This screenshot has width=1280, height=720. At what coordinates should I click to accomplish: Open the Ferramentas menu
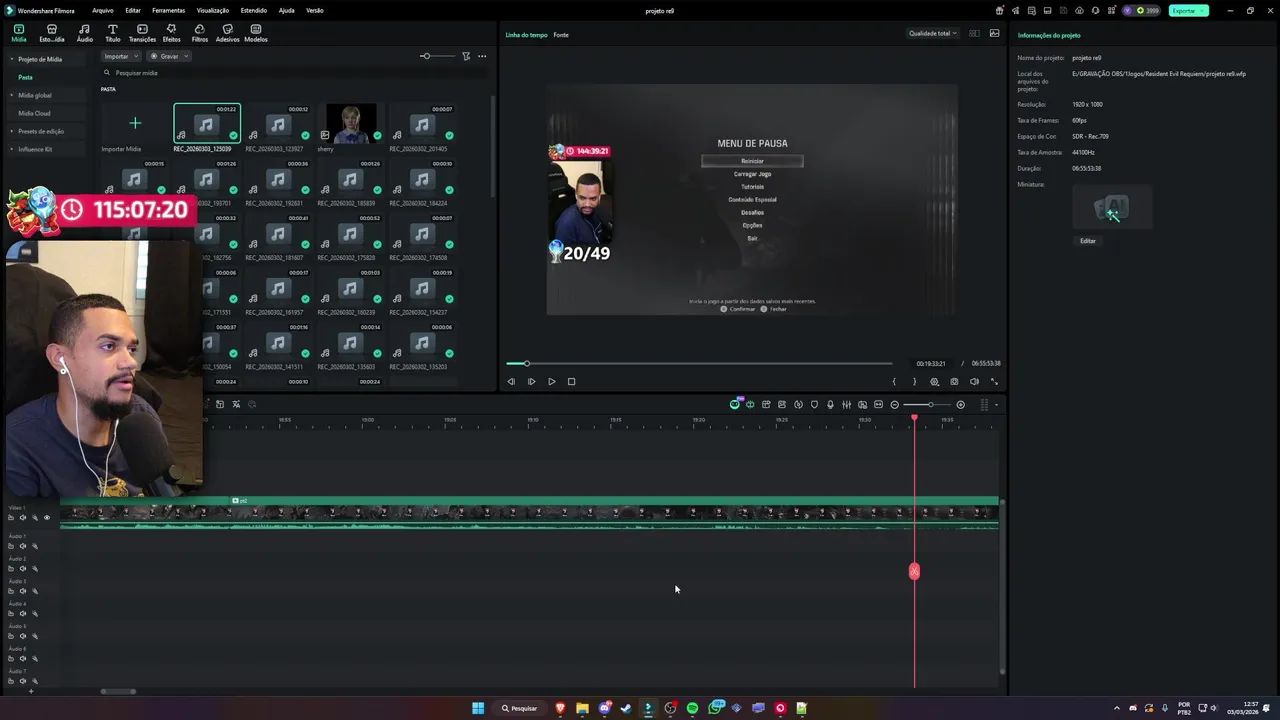[168, 10]
